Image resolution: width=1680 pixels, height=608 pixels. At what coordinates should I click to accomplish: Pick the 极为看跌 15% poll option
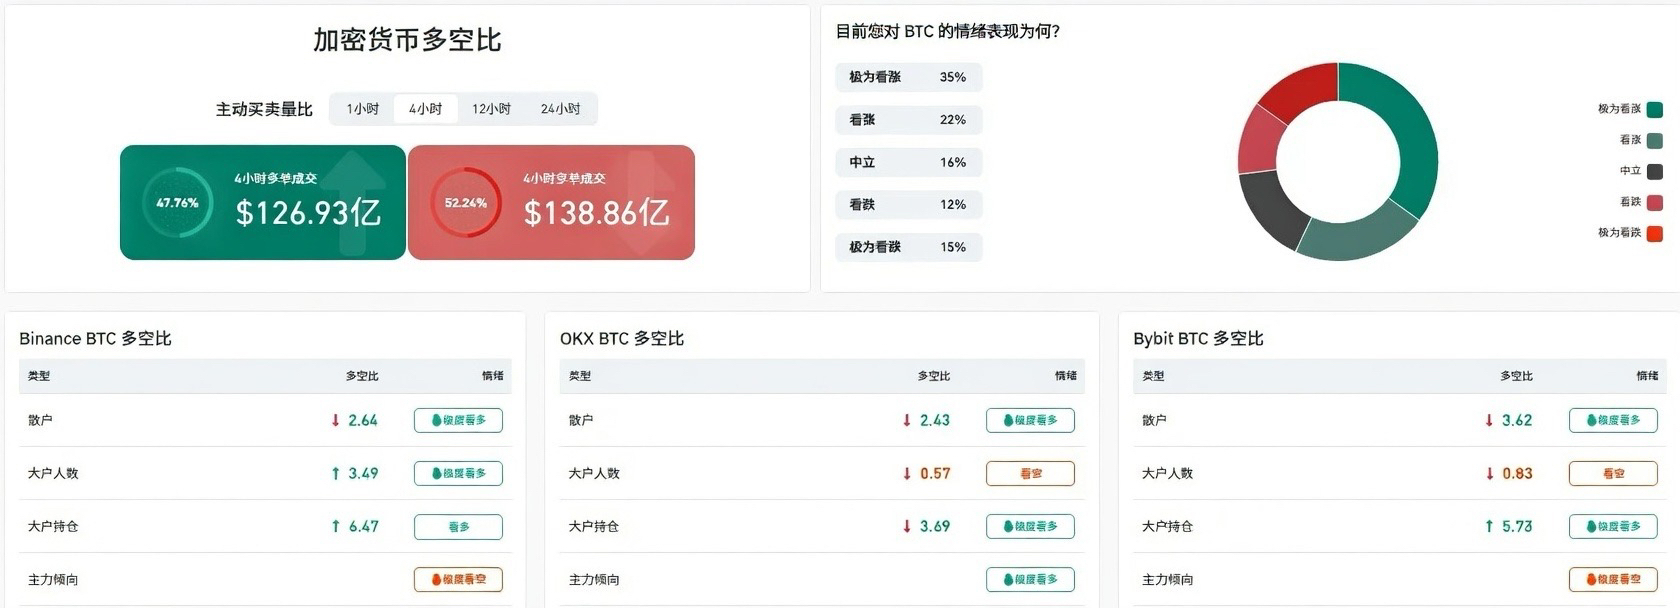pyautogui.click(x=908, y=247)
